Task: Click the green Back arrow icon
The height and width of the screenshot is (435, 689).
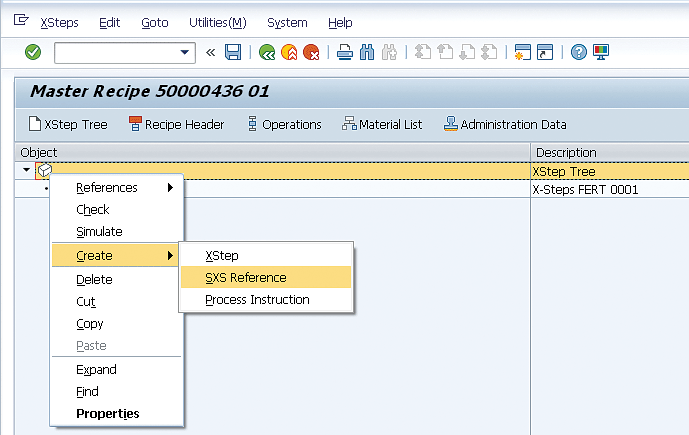Action: [266, 52]
